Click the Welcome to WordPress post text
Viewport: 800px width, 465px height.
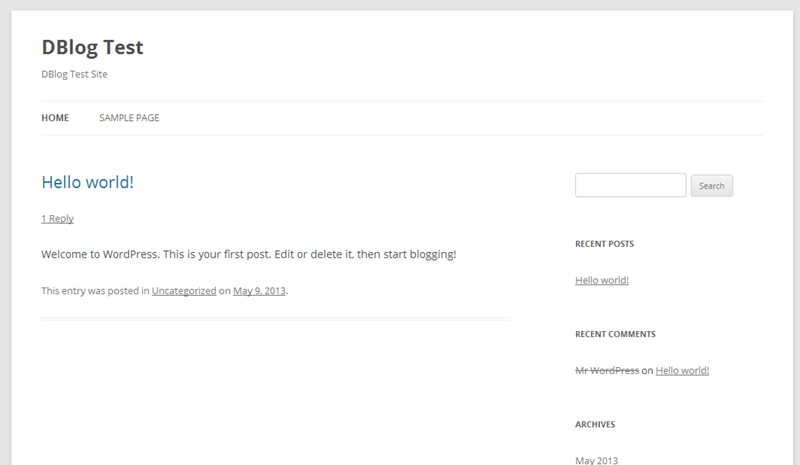[249, 254]
